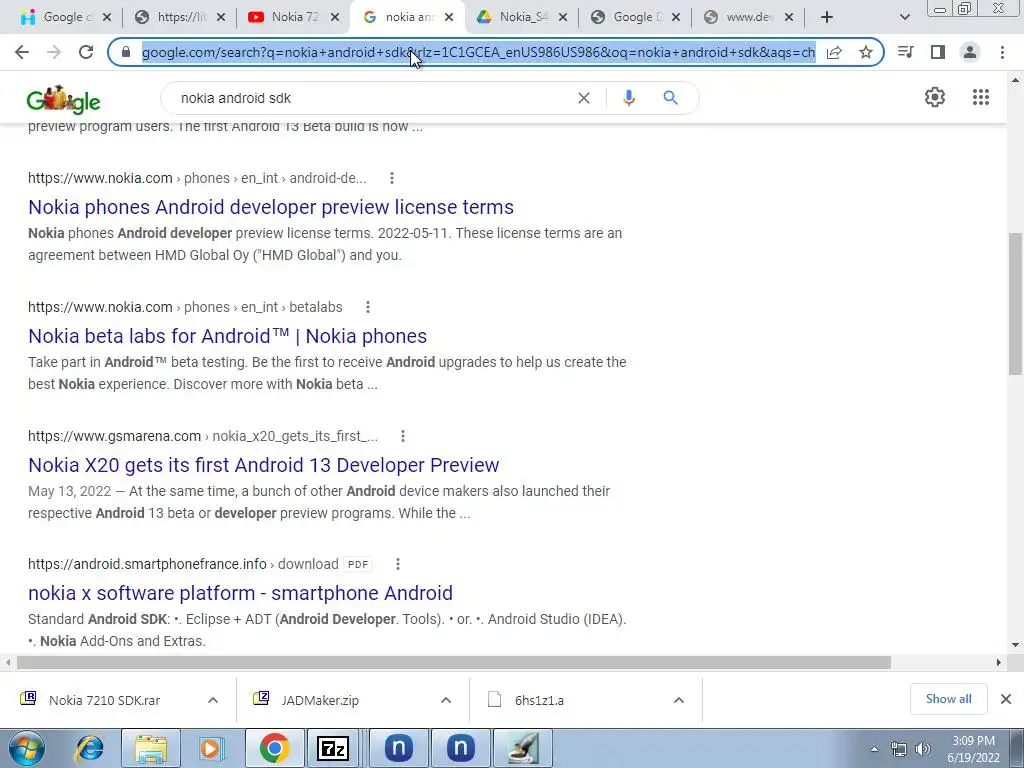The width and height of the screenshot is (1024, 768).
Task: Open more options for smartphonefrance result
Action: (398, 564)
